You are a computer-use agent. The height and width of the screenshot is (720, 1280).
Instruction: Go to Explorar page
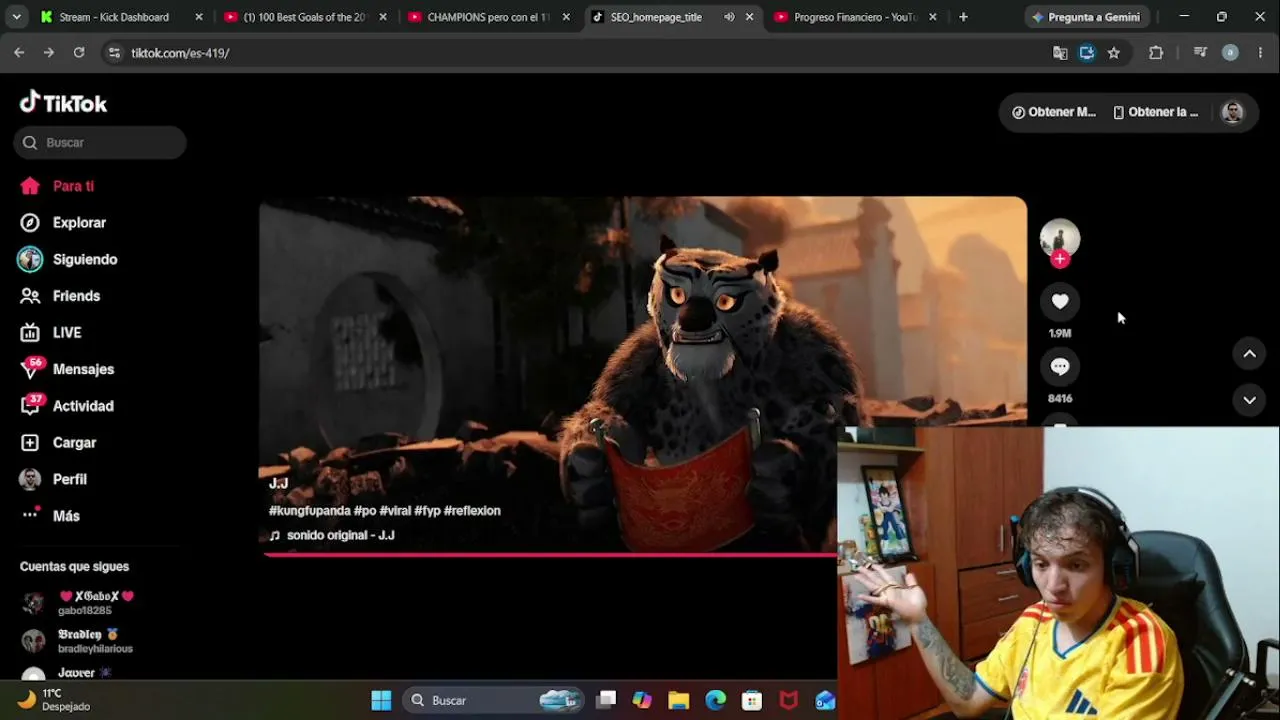coord(63,223)
